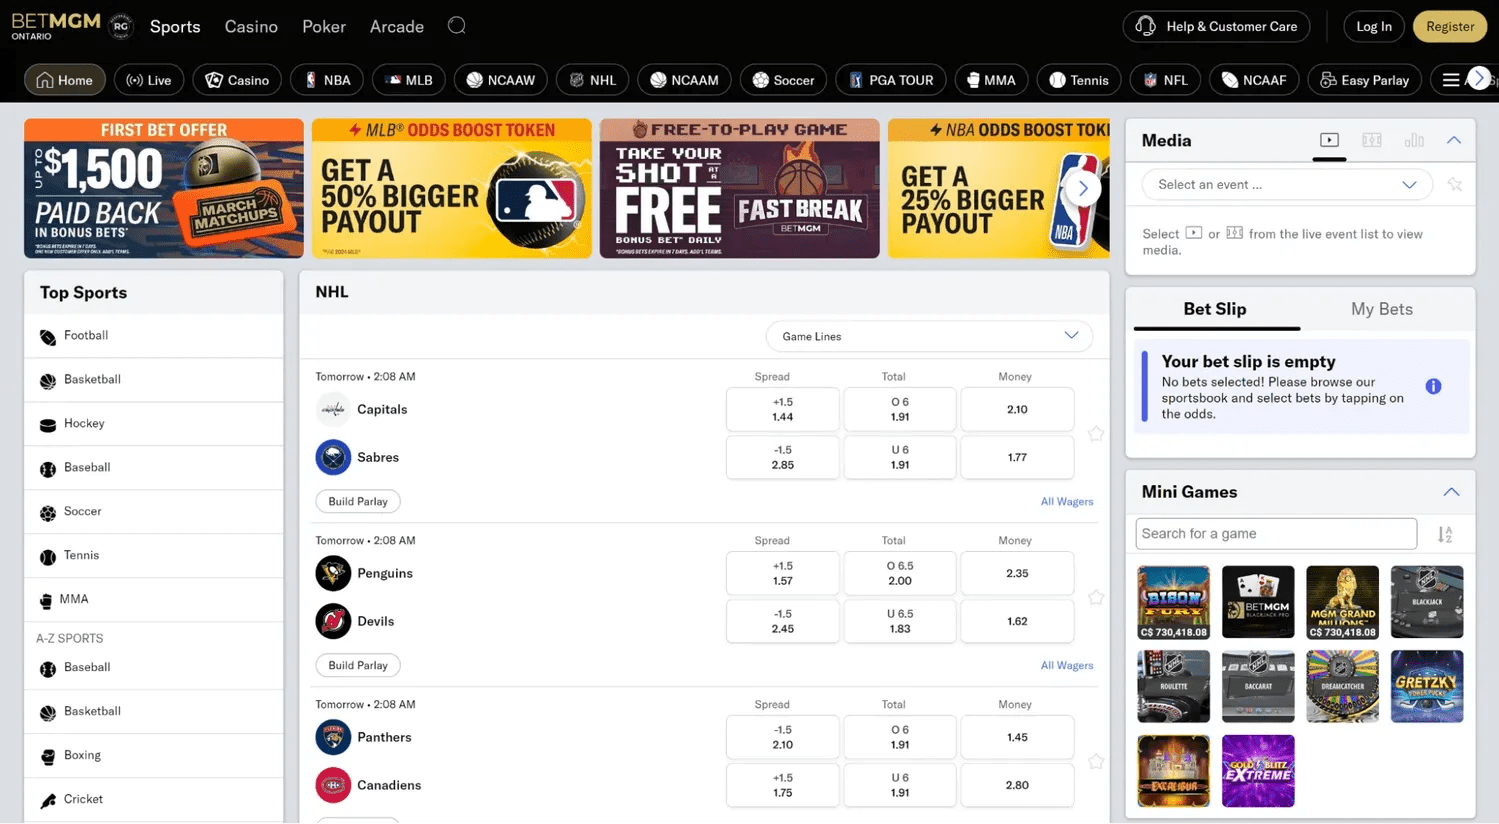Viewport: 1499px width, 824px height.
Task: Switch Media panel to scoreboard view
Action: 1372,141
